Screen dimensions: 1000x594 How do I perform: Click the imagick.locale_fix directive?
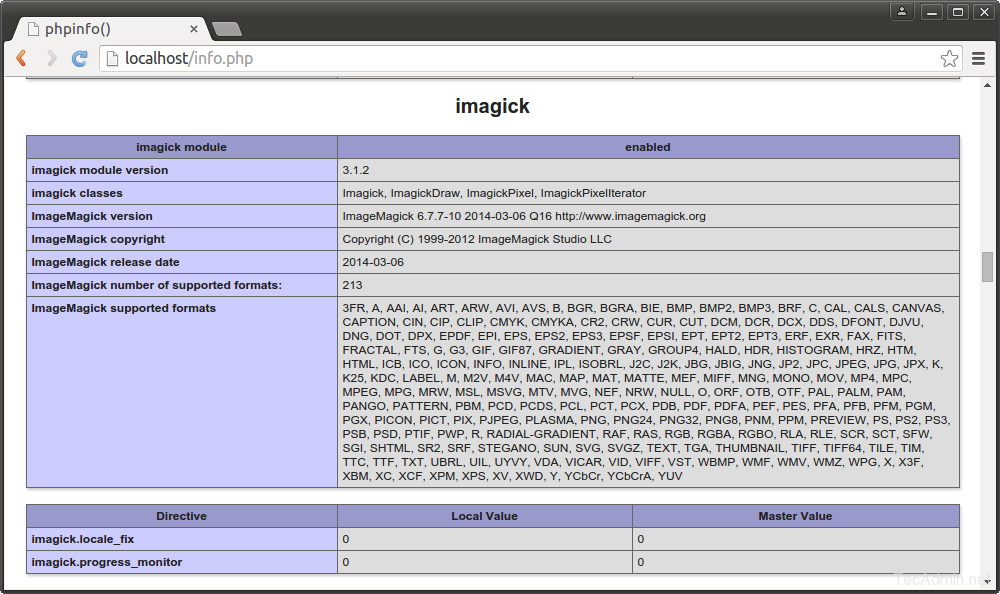(83, 539)
